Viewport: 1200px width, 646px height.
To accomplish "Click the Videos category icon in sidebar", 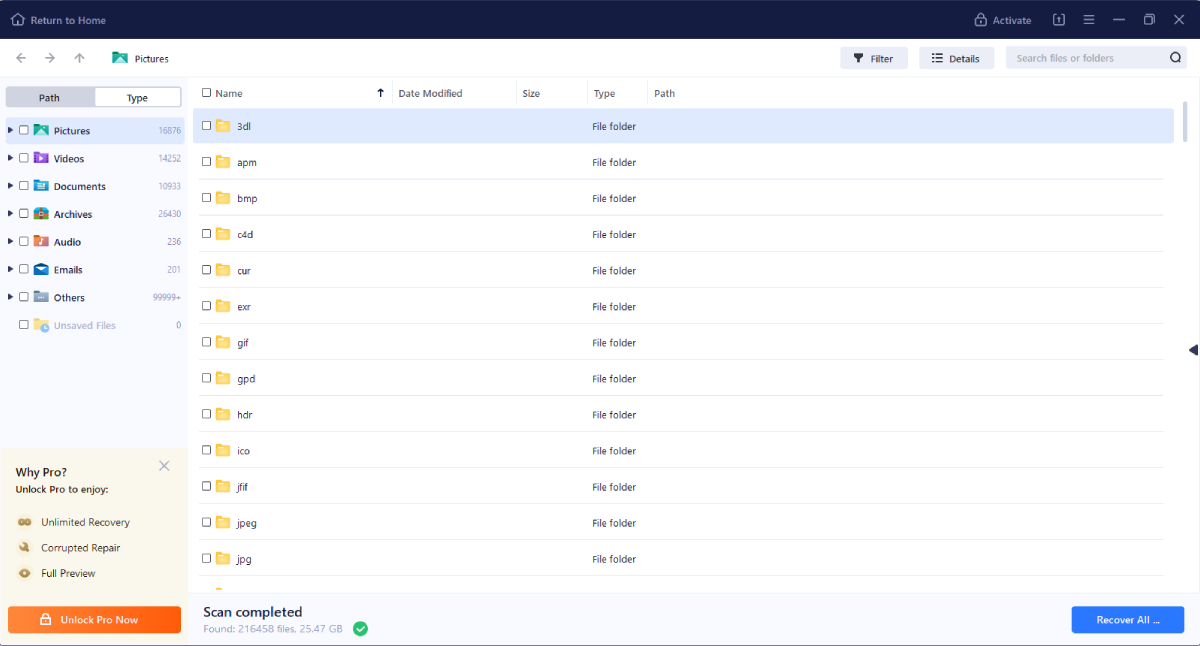I will click(x=41, y=158).
